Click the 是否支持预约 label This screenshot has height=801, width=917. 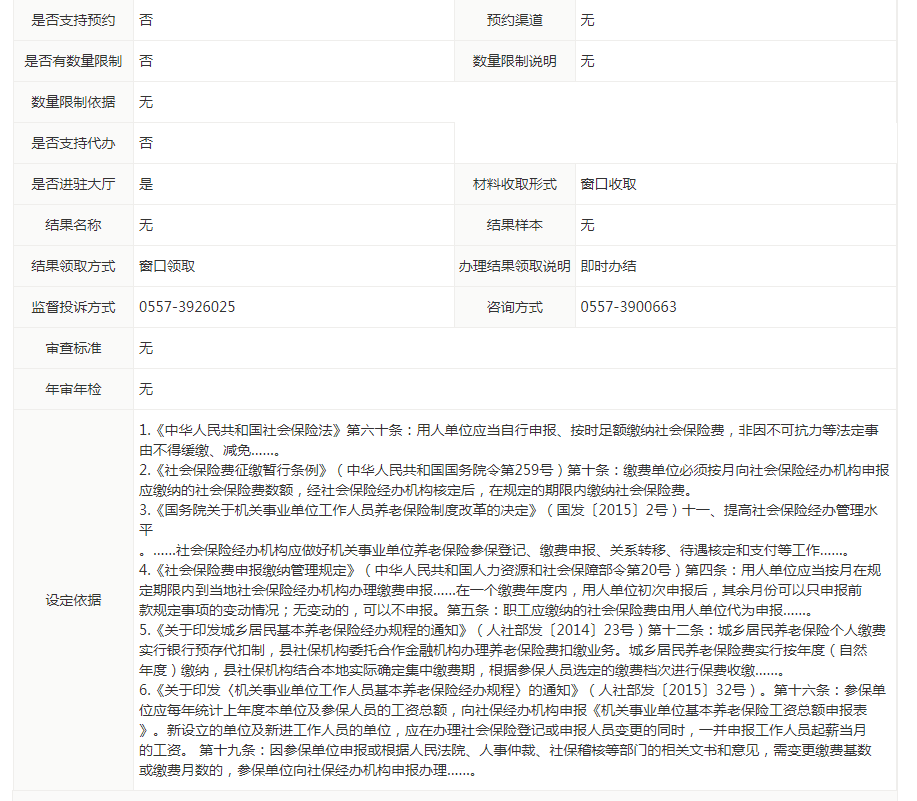pos(73,20)
